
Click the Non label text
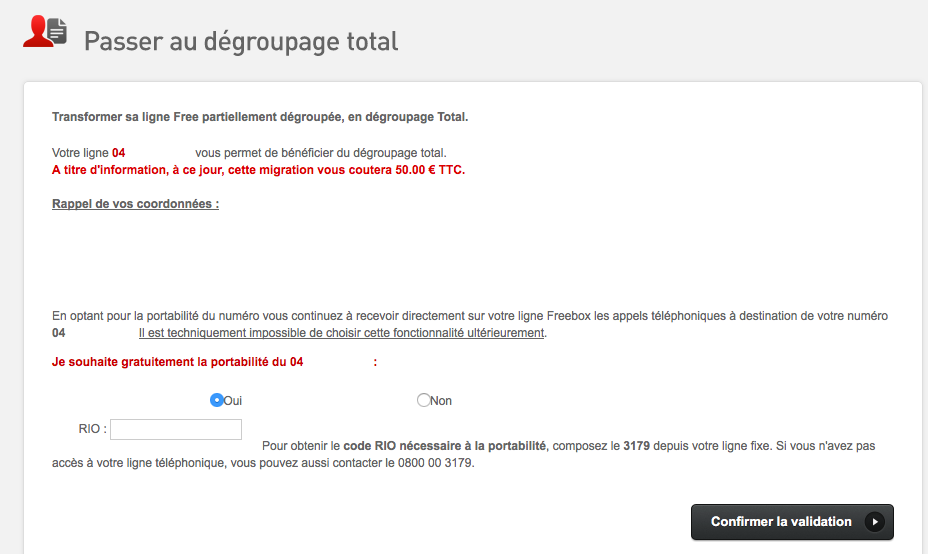coord(441,401)
